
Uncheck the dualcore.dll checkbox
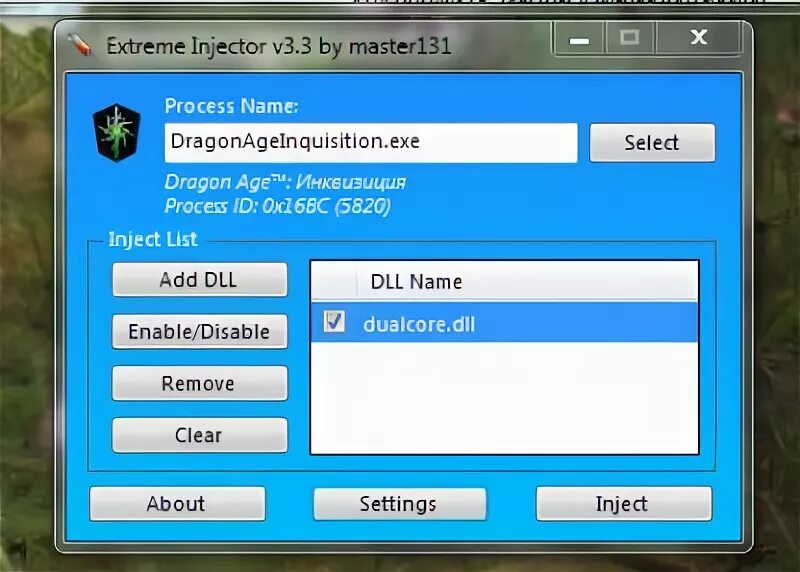click(334, 321)
